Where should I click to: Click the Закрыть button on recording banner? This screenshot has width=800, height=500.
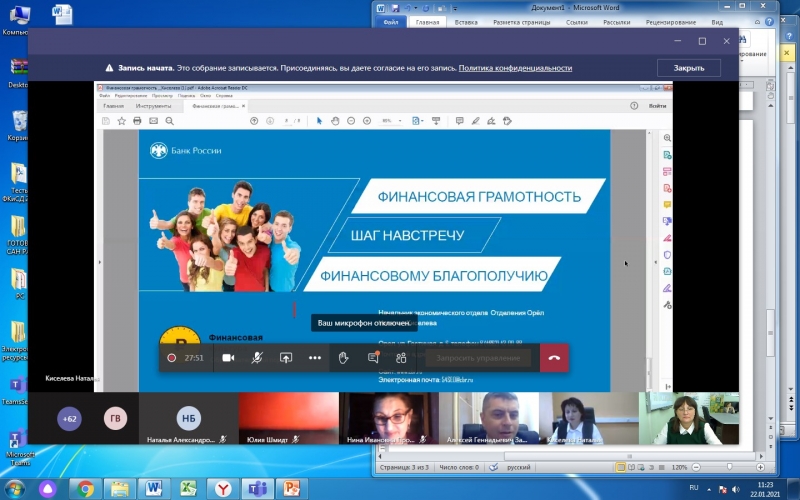tap(689, 68)
